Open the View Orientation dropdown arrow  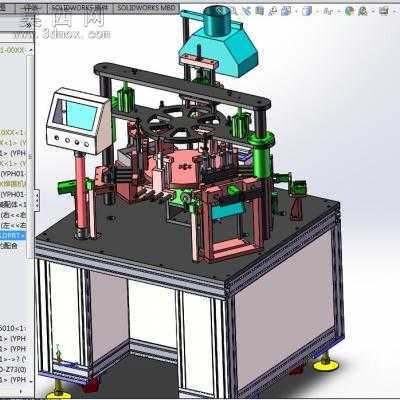pos(296,12)
